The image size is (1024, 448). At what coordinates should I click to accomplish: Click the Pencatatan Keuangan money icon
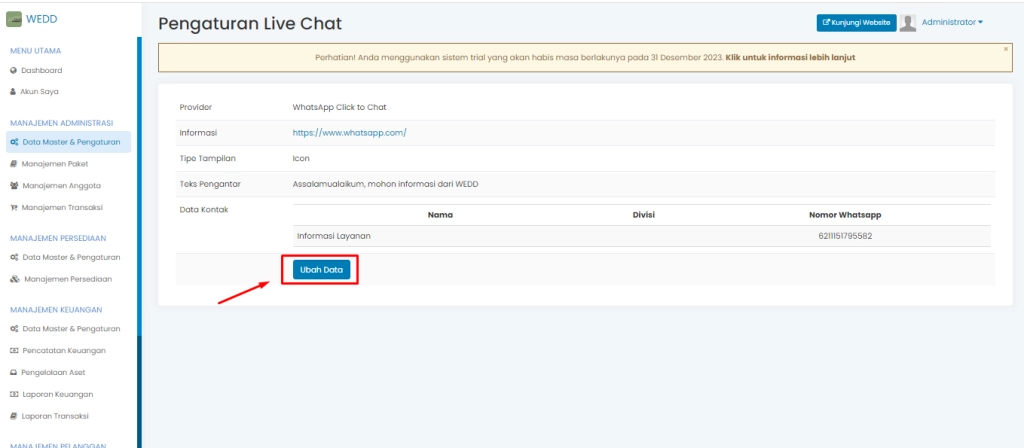click(x=14, y=350)
